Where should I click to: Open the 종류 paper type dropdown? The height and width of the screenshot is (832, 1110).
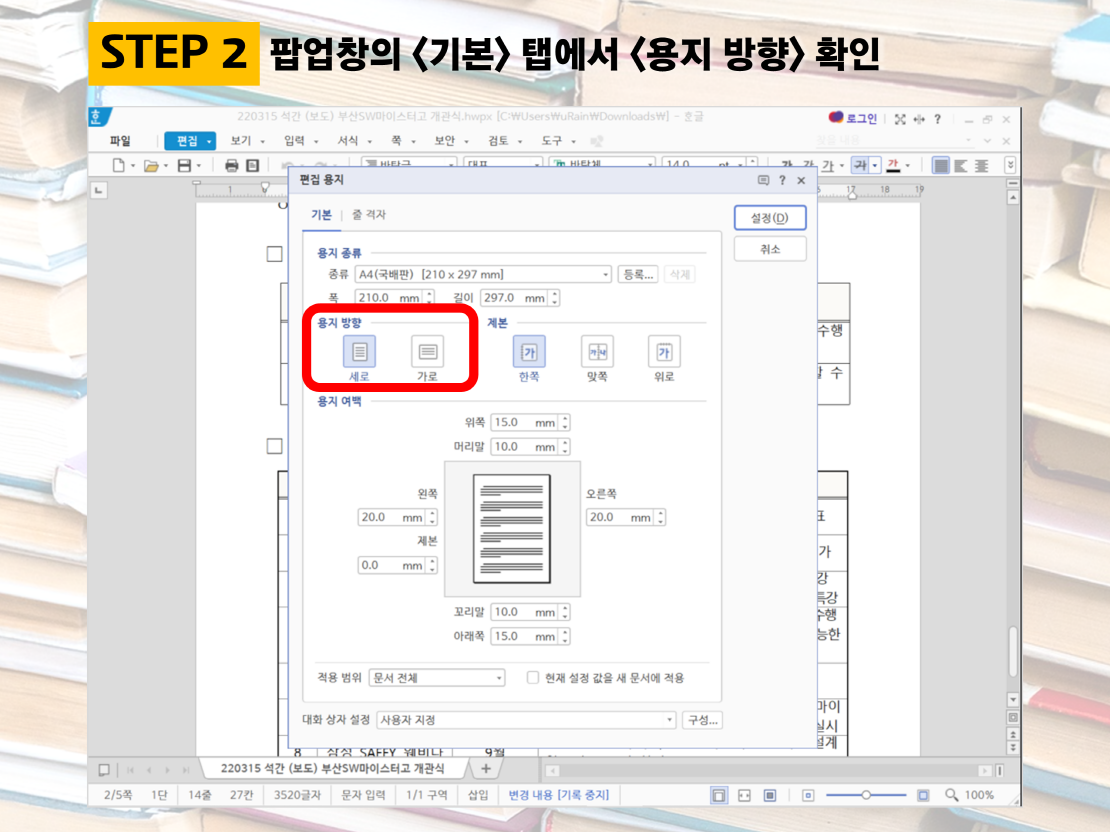[483, 274]
